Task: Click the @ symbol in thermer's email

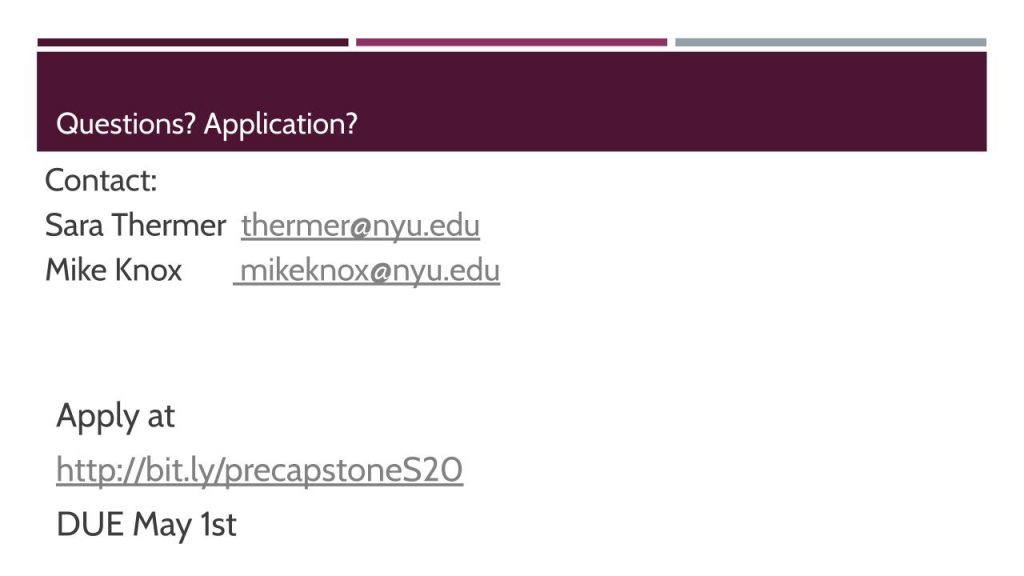Action: [x=360, y=228]
